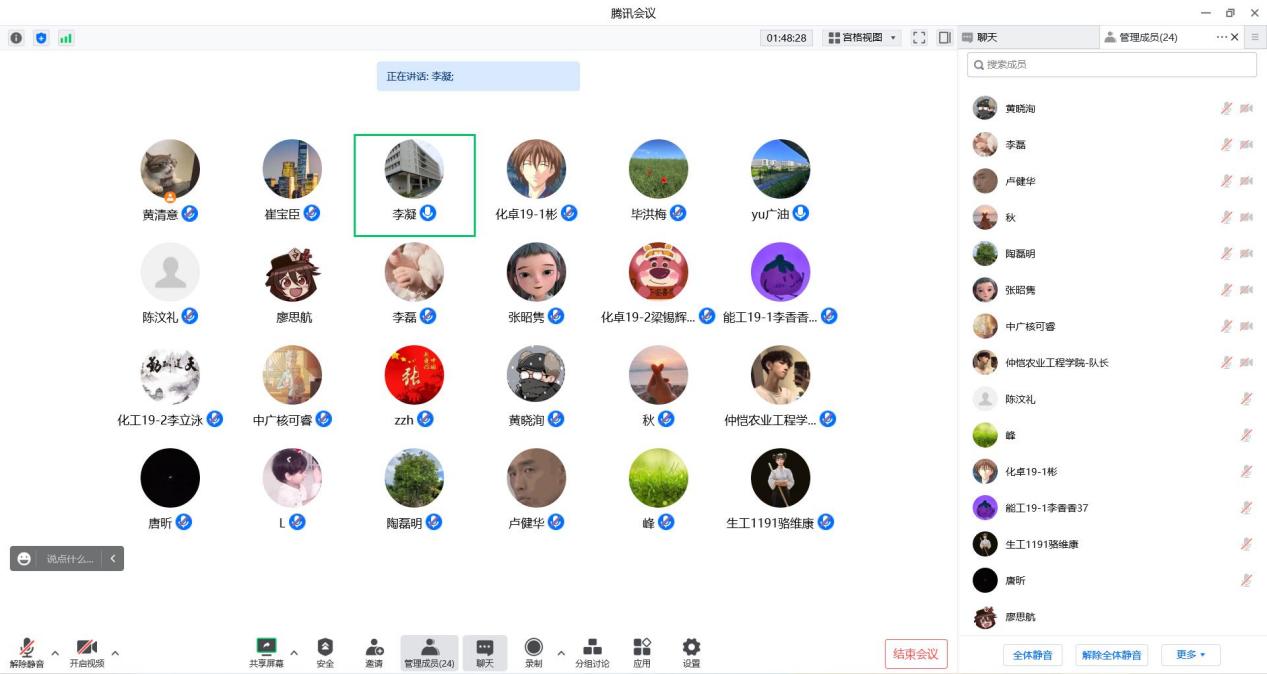Unmute microphone via 解除静音 button
Image resolution: width=1267 pixels, height=674 pixels.
coord(27,652)
